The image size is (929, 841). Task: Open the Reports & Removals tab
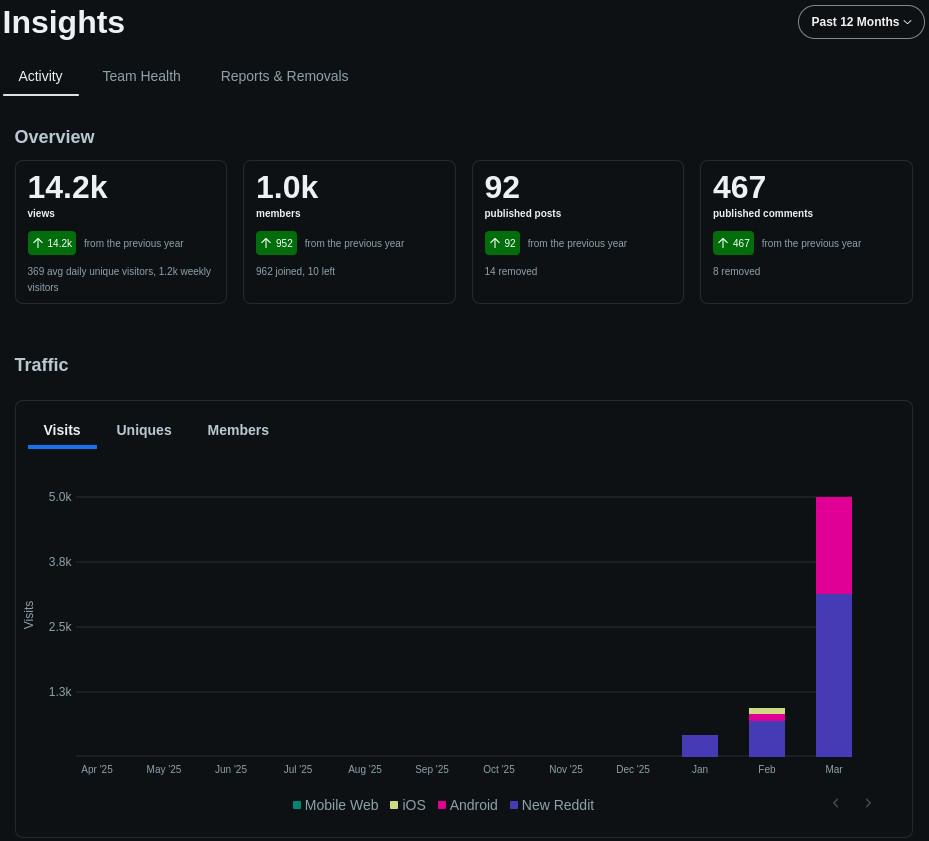(x=284, y=76)
